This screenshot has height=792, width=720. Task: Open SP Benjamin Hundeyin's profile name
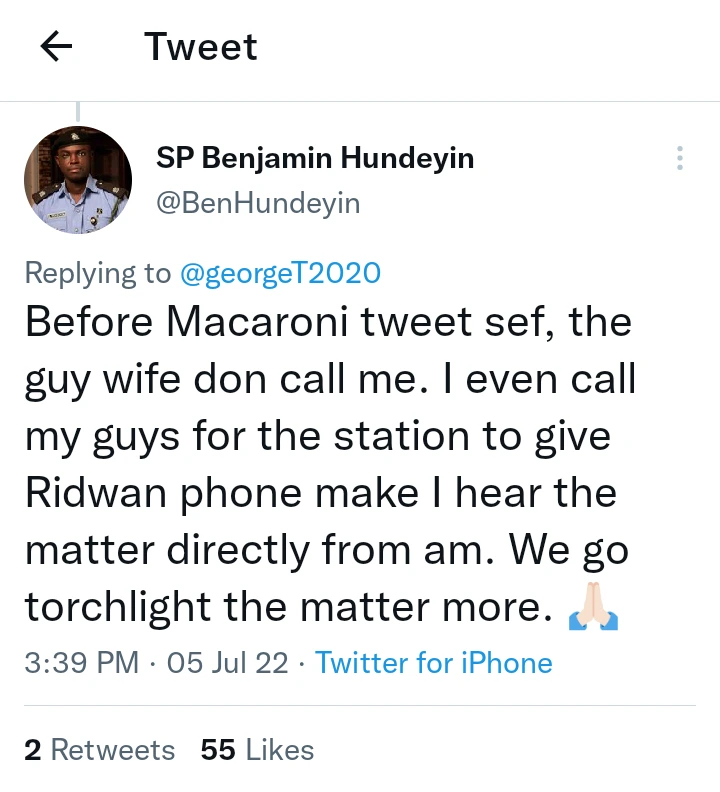[x=315, y=158]
